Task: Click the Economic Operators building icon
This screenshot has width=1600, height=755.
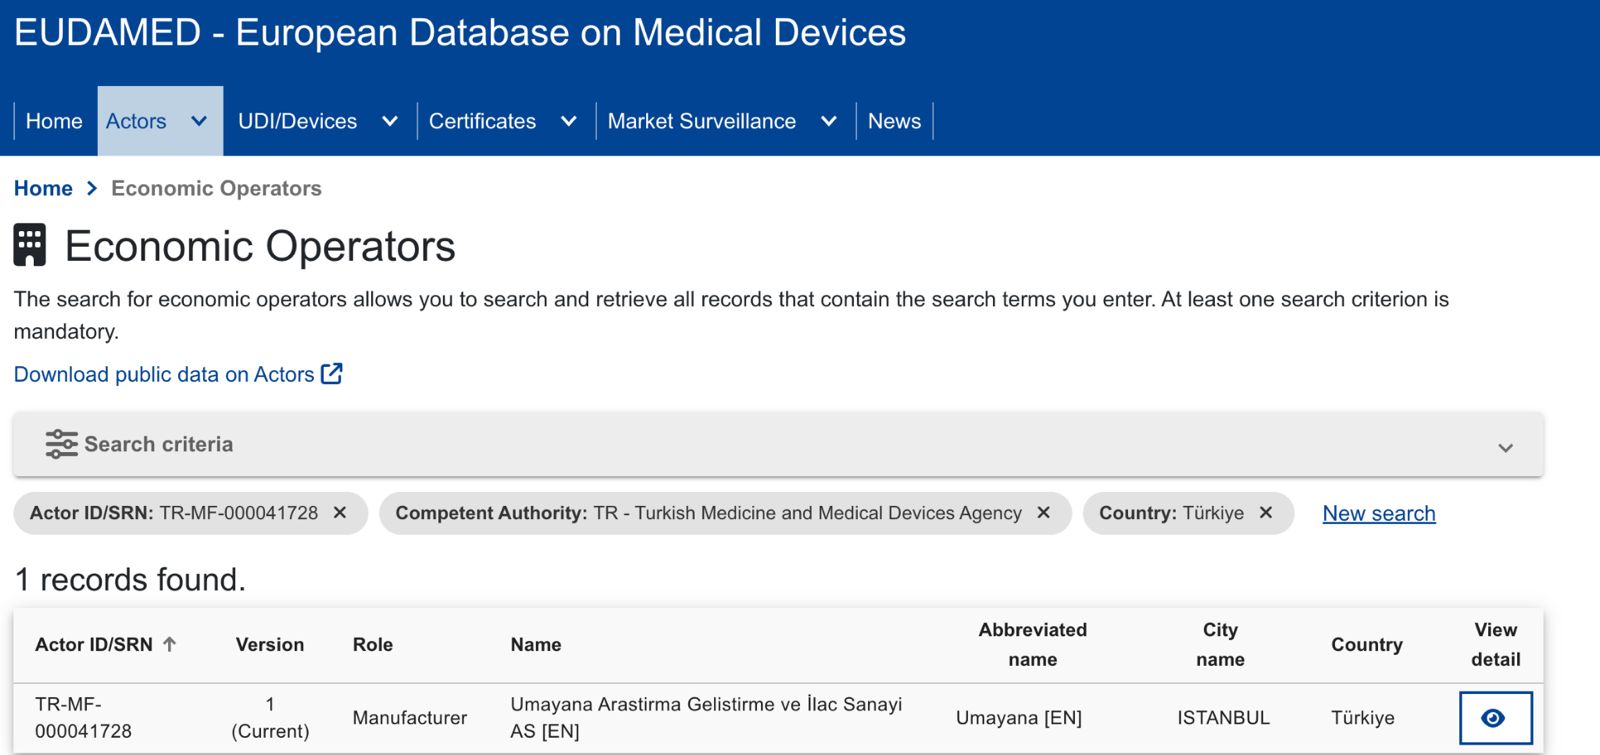Action: 30,245
